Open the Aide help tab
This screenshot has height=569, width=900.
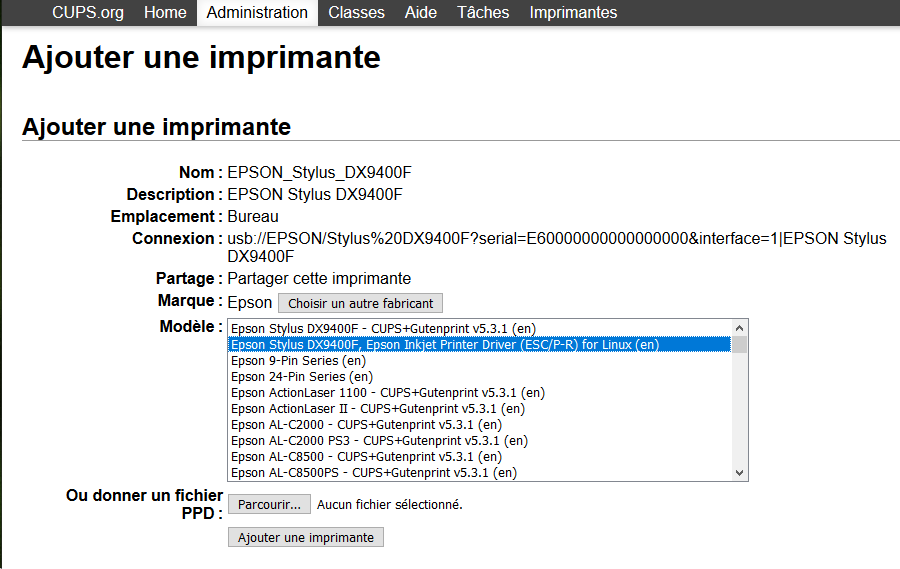point(421,13)
